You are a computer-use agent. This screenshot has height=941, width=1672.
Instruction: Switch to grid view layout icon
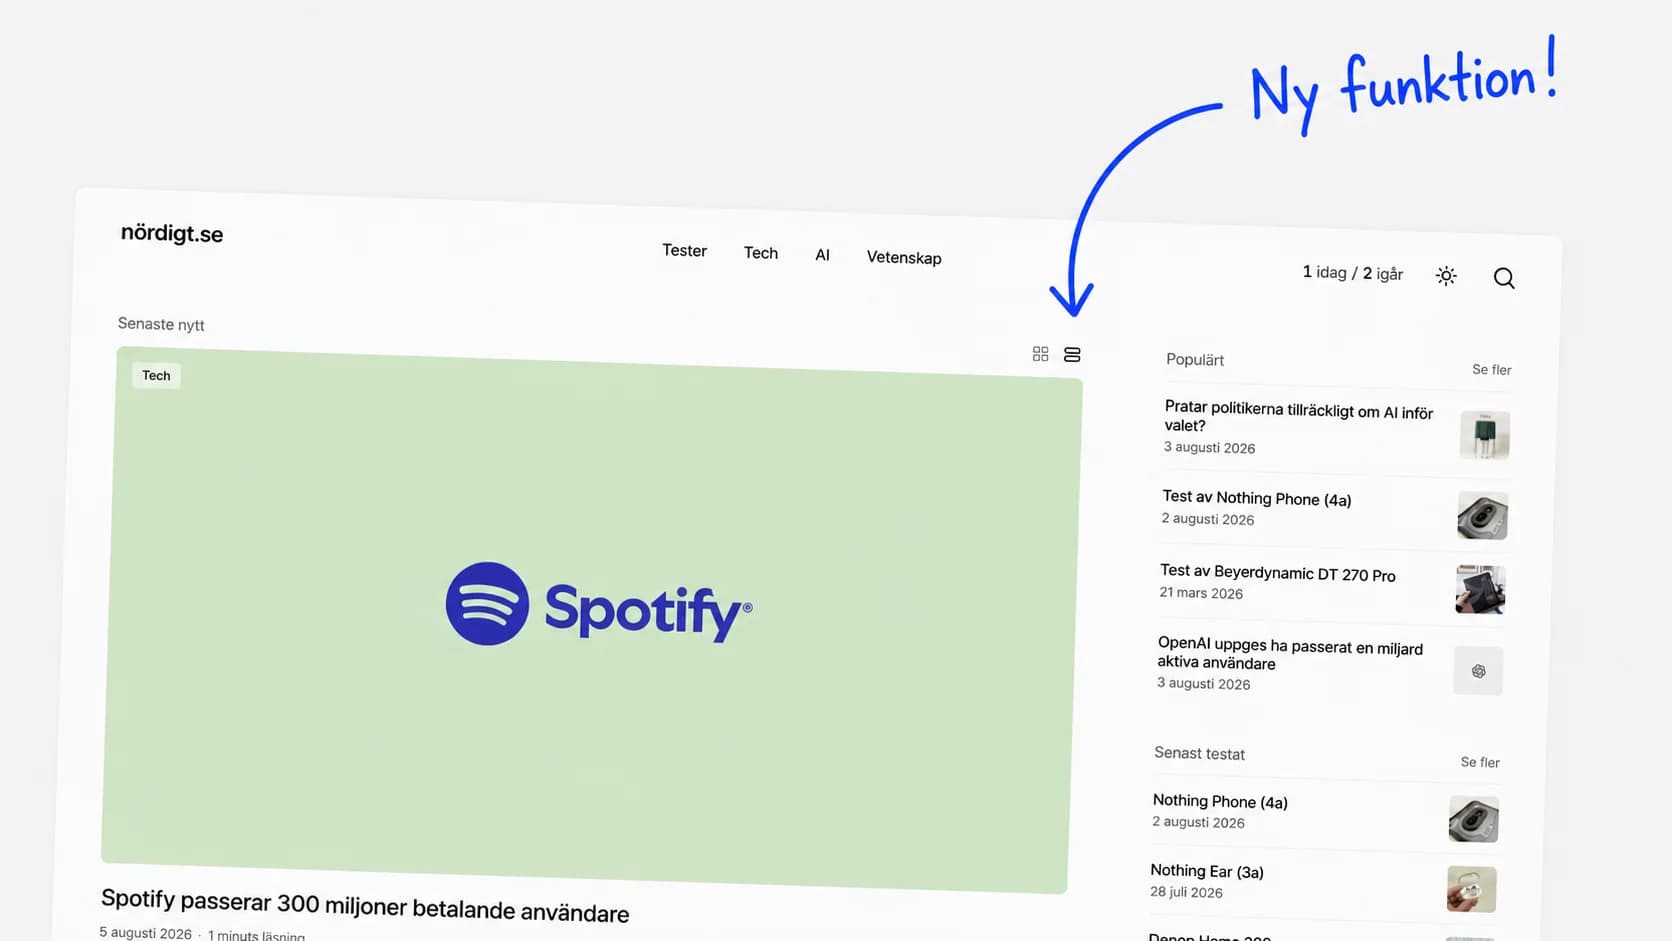coord(1040,354)
